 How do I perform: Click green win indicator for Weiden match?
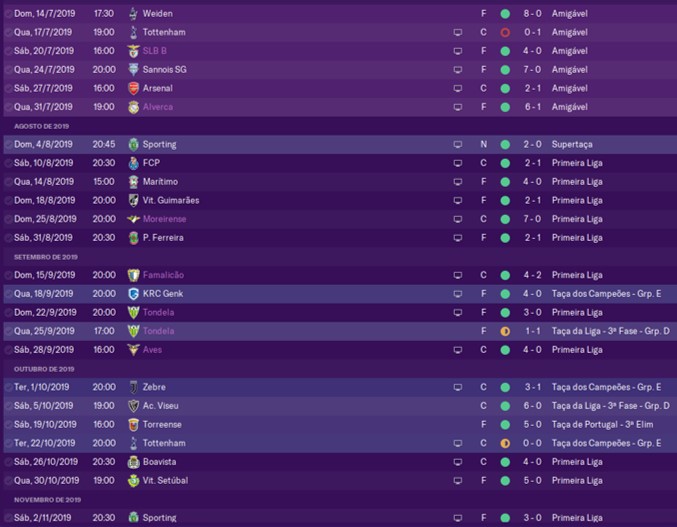pyautogui.click(x=505, y=14)
